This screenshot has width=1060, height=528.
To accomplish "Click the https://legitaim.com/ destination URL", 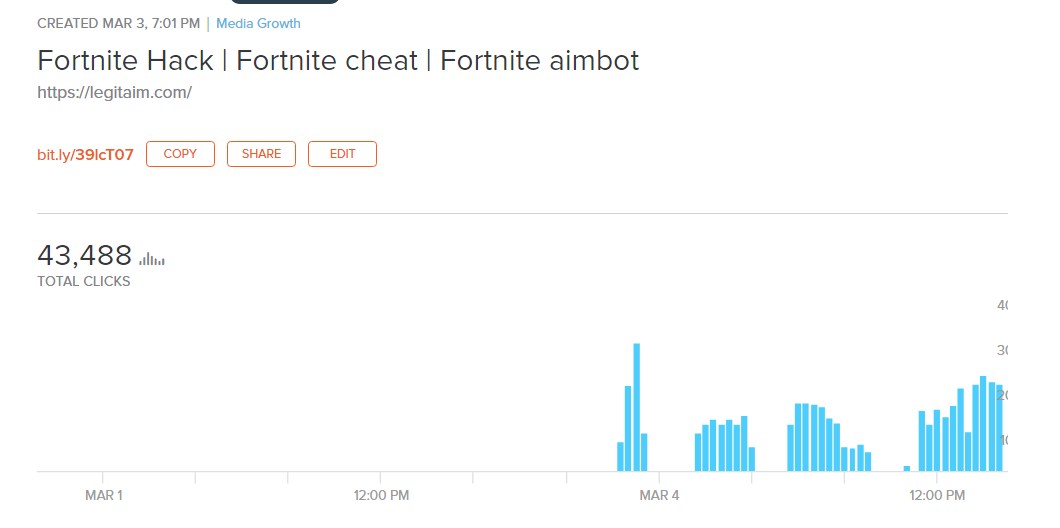I will [x=114, y=92].
